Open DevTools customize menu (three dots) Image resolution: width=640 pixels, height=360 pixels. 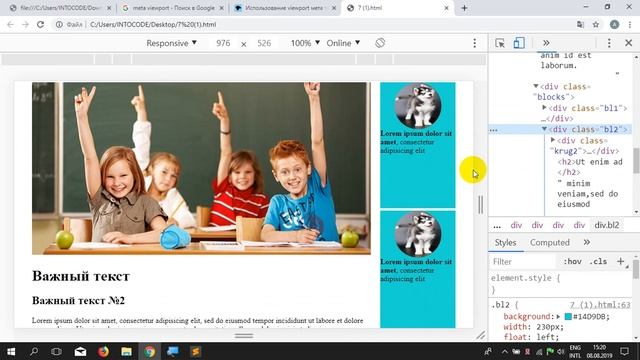[x=609, y=43]
